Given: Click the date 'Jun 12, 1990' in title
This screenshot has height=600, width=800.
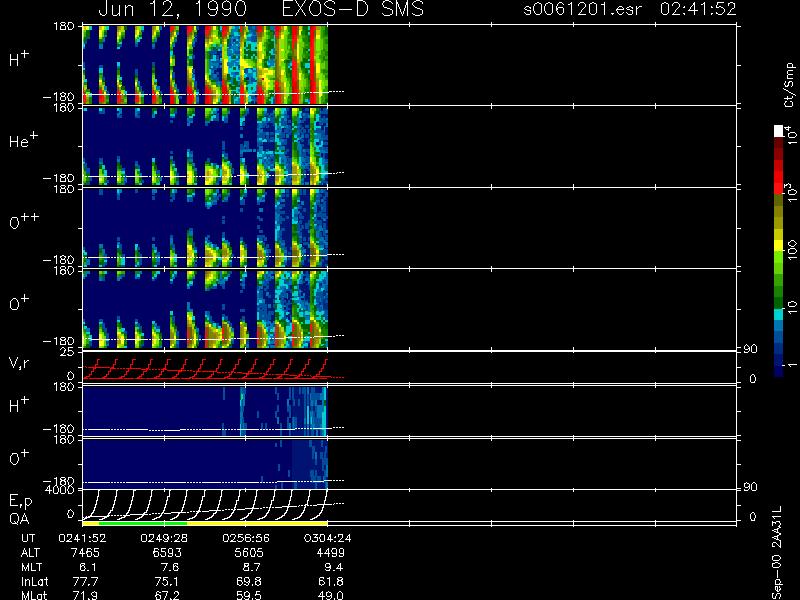Looking at the screenshot, I should (x=172, y=9).
